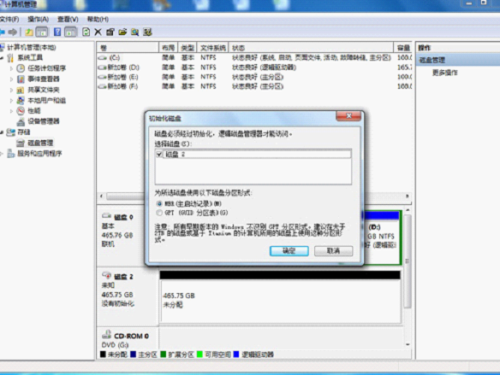Click the 性能 performance icon

tap(21, 111)
